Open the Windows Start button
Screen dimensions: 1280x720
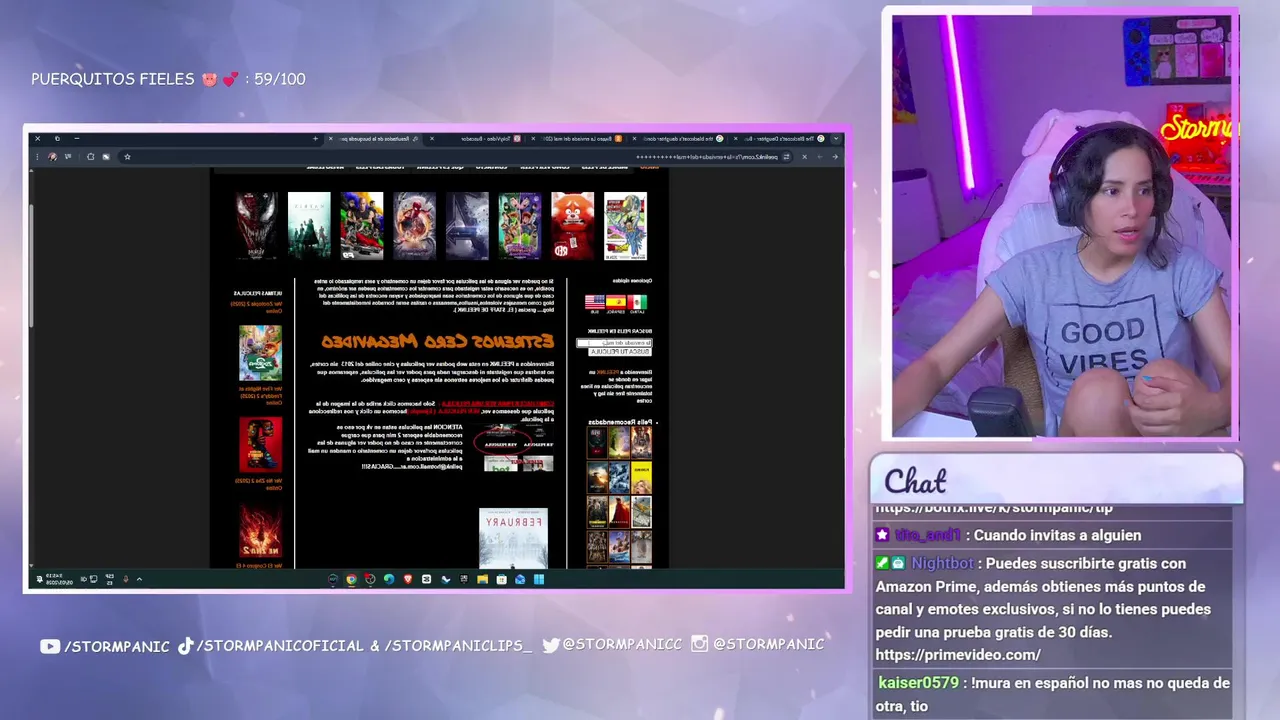click(x=538, y=579)
